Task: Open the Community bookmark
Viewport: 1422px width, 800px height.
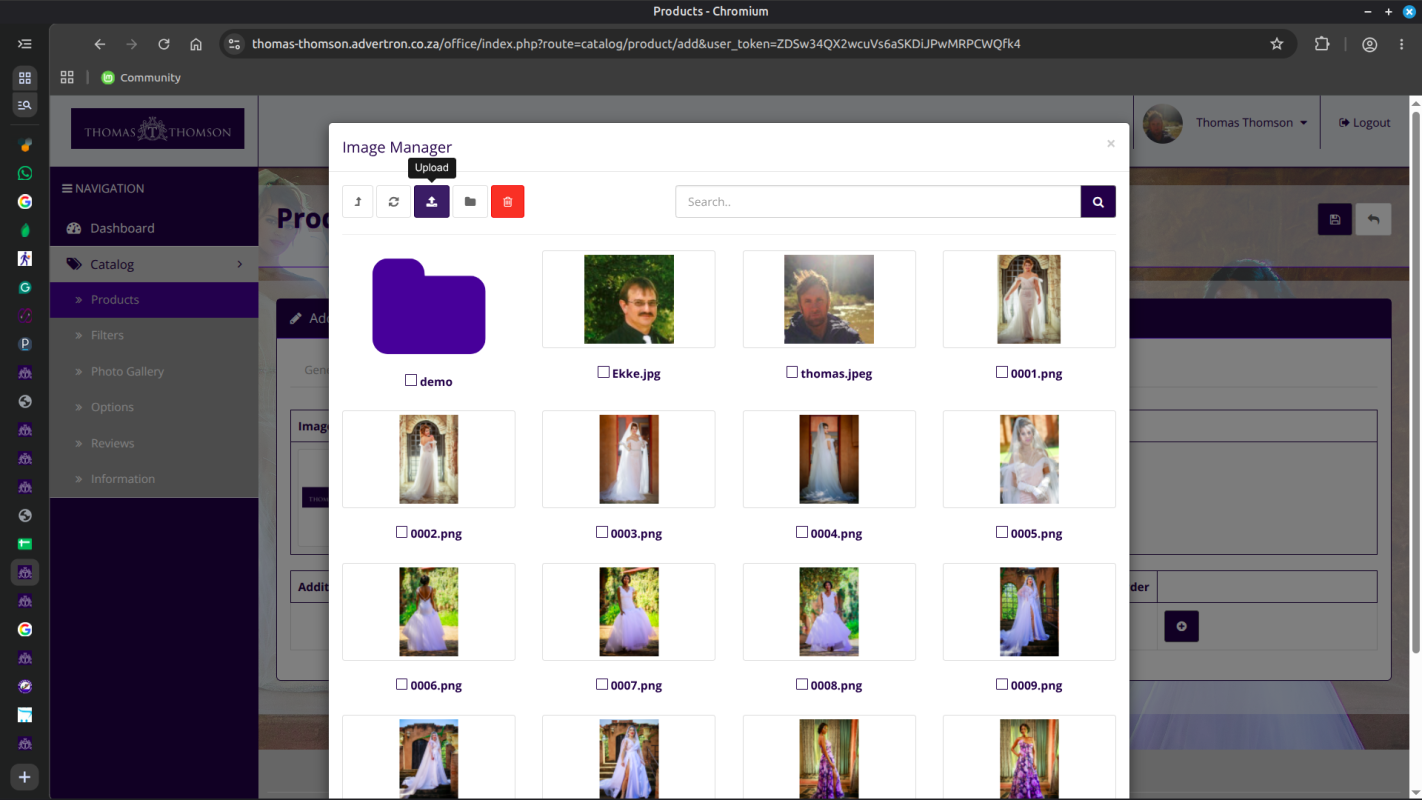Action: (x=141, y=77)
